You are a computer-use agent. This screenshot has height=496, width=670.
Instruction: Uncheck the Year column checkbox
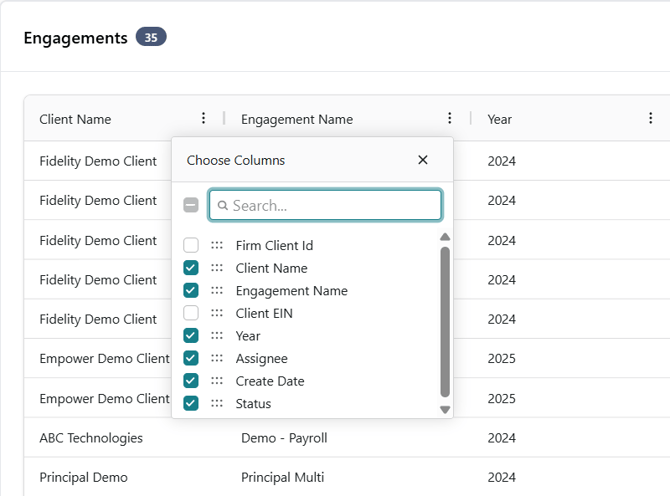191,336
